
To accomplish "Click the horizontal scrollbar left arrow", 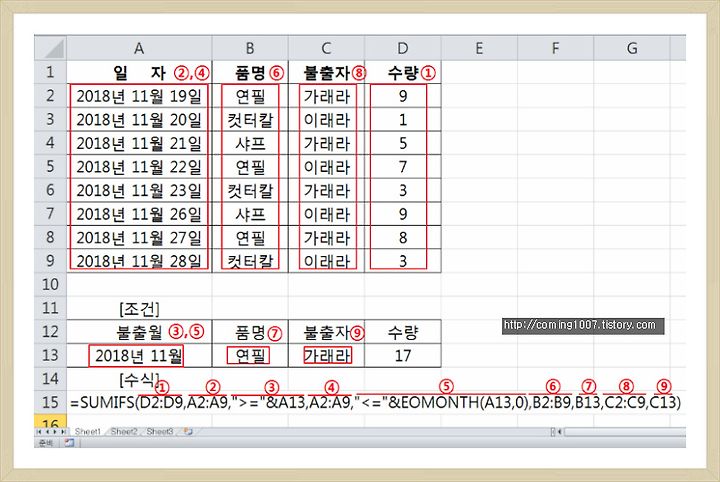I will 560,432.
